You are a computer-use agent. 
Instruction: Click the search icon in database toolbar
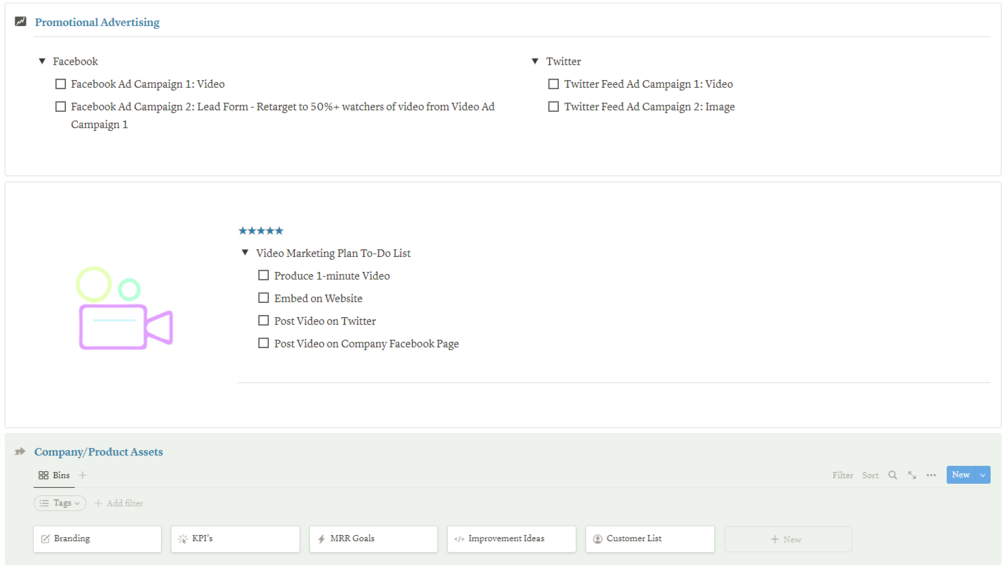pyautogui.click(x=893, y=475)
